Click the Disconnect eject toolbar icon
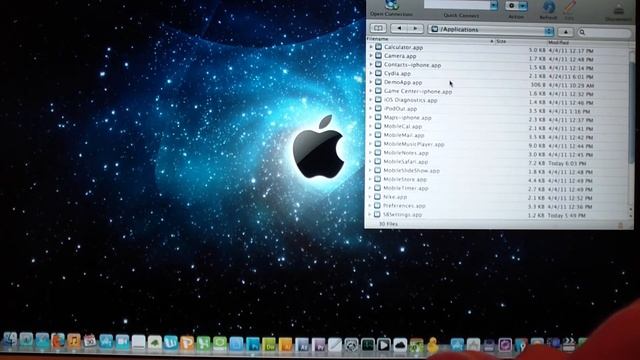Image resolution: width=640 pixels, height=360 pixels. [619, 9]
